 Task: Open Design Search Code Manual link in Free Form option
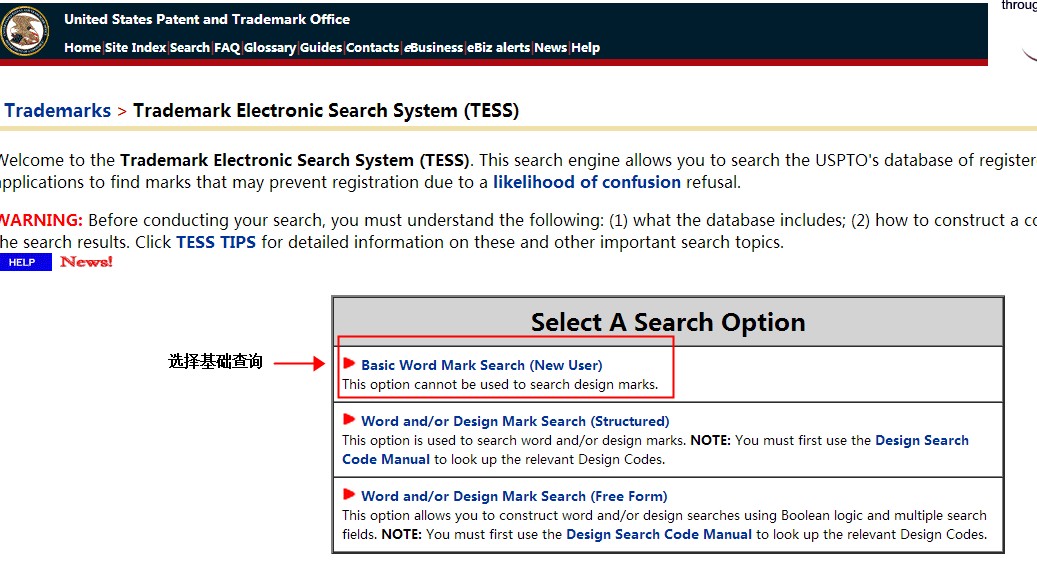[658, 534]
